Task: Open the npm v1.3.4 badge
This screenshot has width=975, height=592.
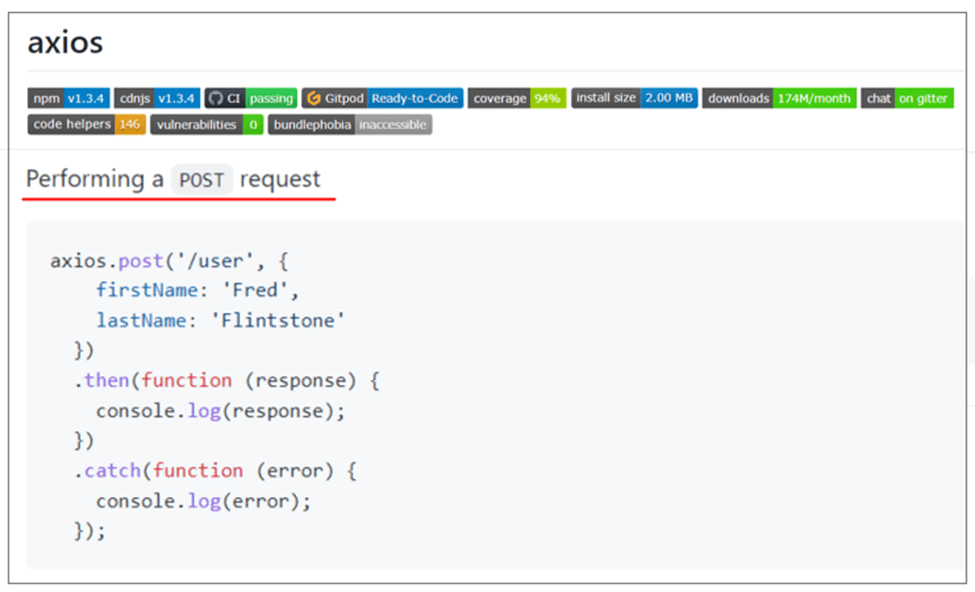Action: coord(68,98)
